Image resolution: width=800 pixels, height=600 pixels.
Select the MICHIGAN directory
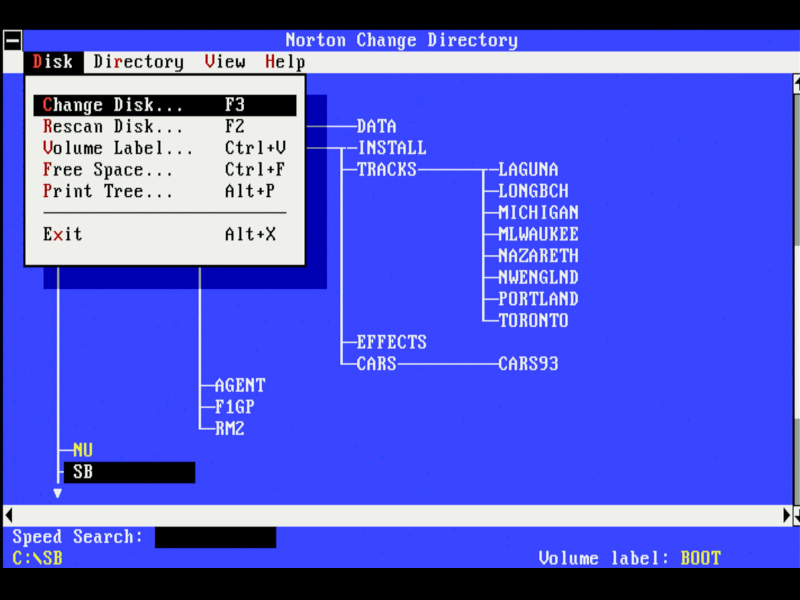538,213
